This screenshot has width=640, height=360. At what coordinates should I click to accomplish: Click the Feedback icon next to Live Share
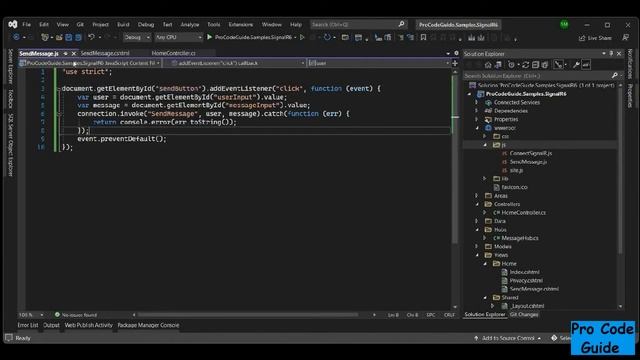point(625,38)
